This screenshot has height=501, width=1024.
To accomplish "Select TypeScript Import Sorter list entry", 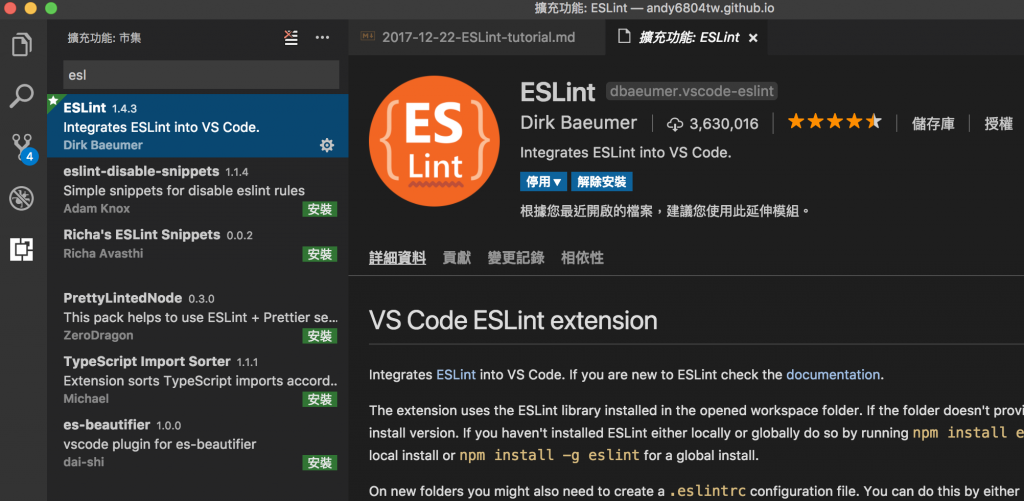I will coord(198,380).
